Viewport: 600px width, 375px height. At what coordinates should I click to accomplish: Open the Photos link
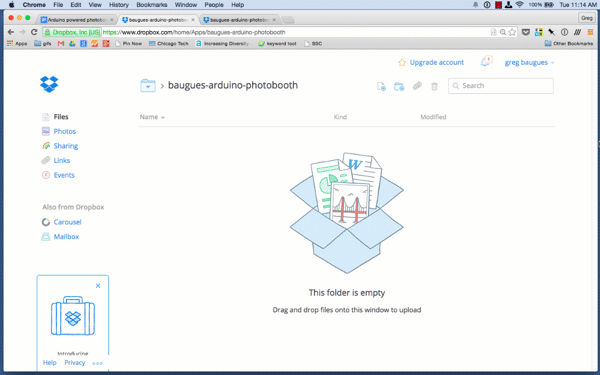point(65,131)
